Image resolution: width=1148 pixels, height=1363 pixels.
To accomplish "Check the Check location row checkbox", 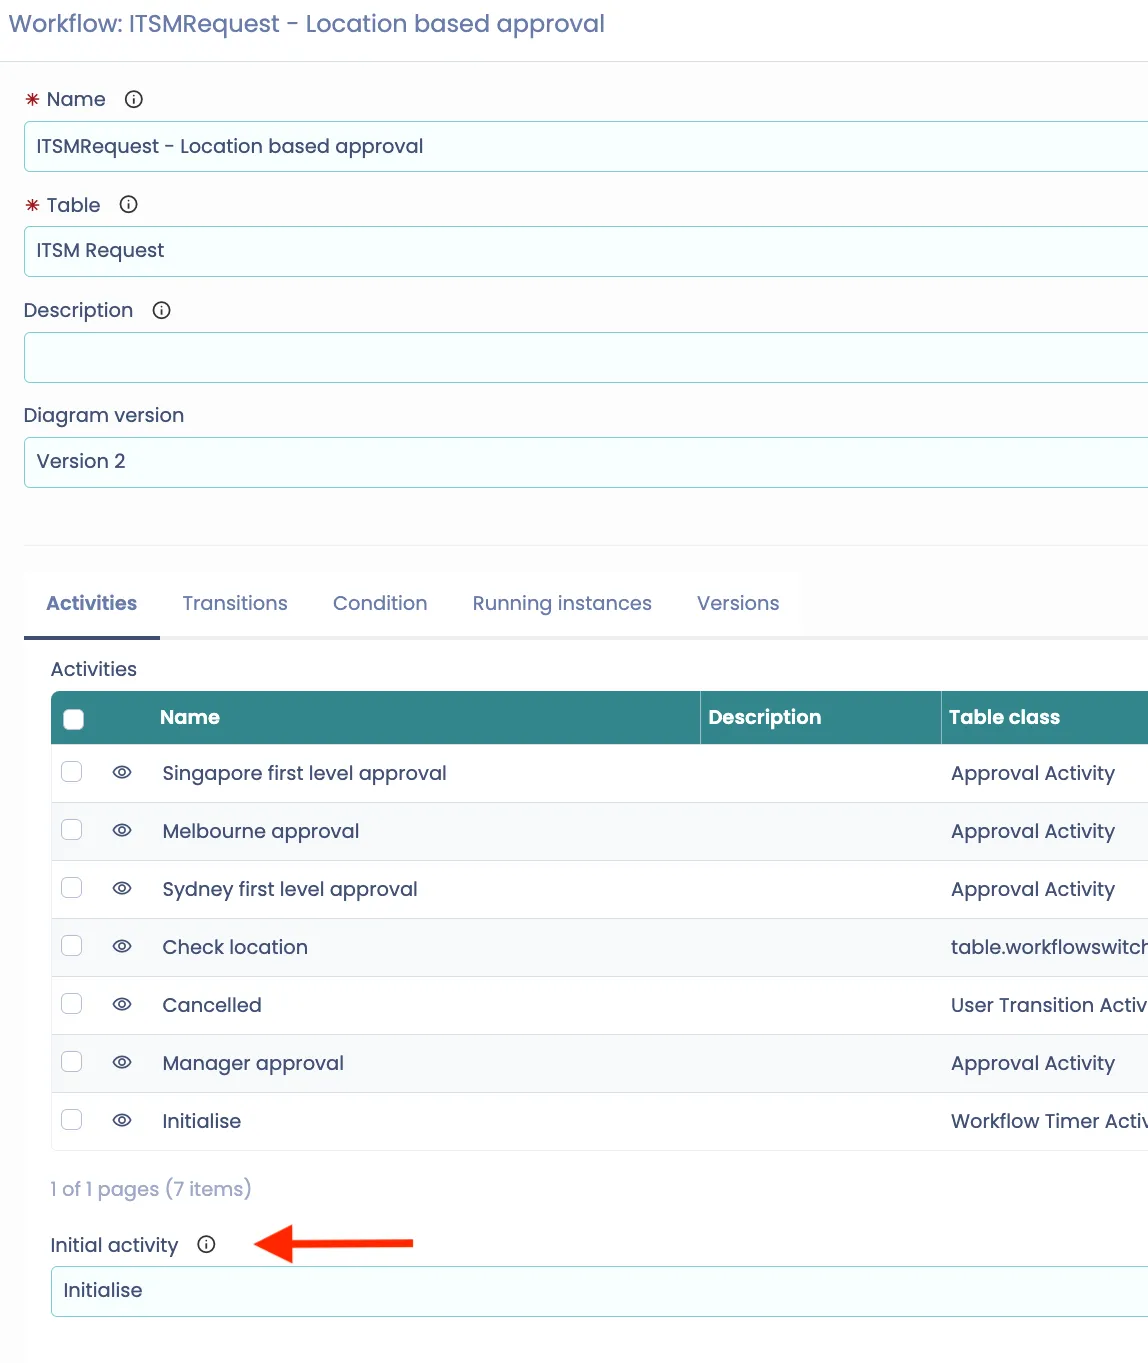I will point(72,946).
